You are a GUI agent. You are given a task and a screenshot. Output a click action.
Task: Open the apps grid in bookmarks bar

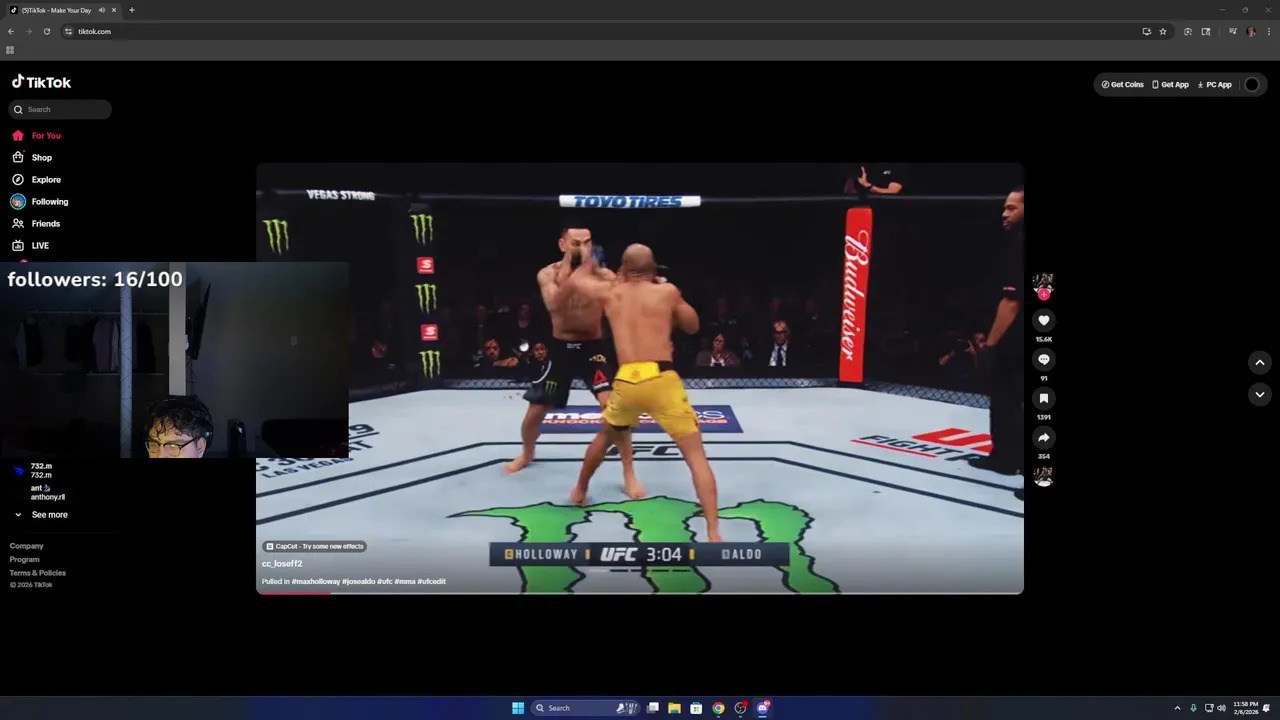[x=10, y=50]
